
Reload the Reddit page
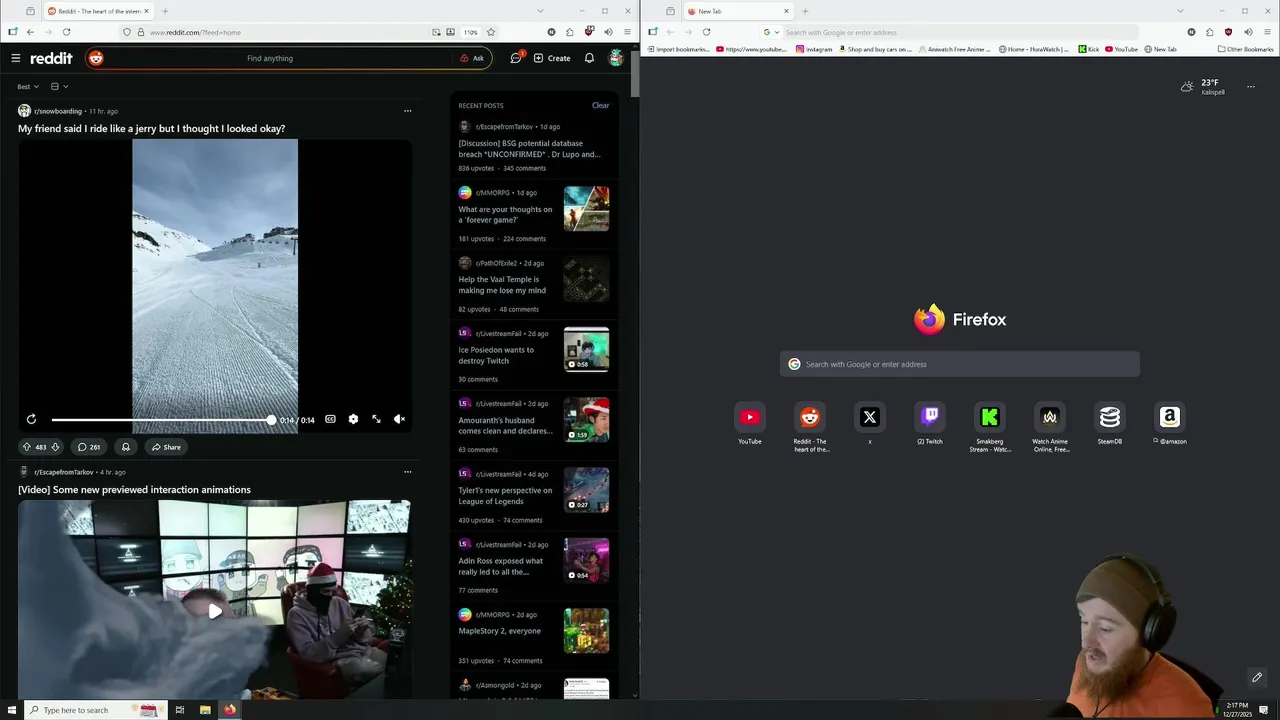tap(67, 32)
